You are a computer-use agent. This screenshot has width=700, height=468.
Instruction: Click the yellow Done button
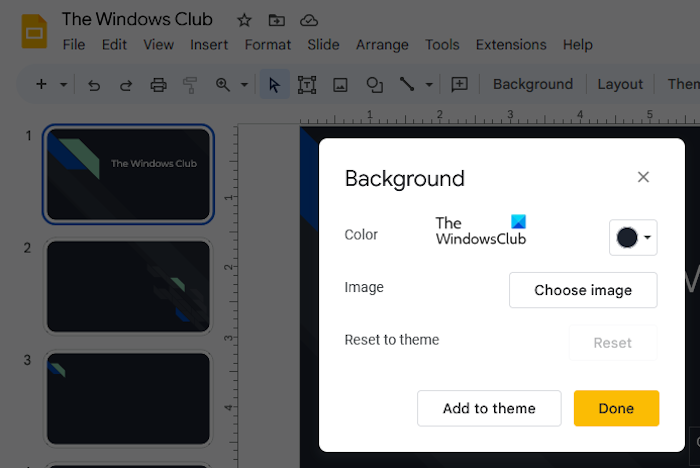(617, 408)
